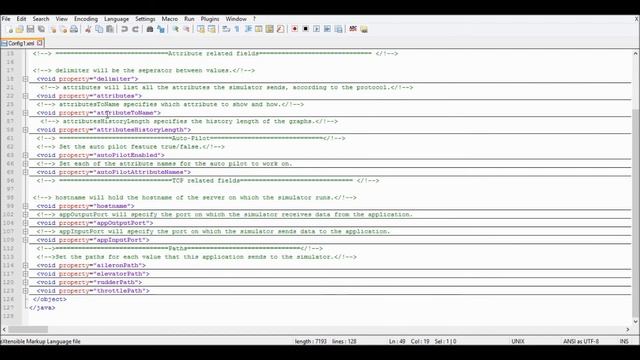The width and height of the screenshot is (640, 360).
Task: Open the Search menu
Action: click(x=41, y=19)
